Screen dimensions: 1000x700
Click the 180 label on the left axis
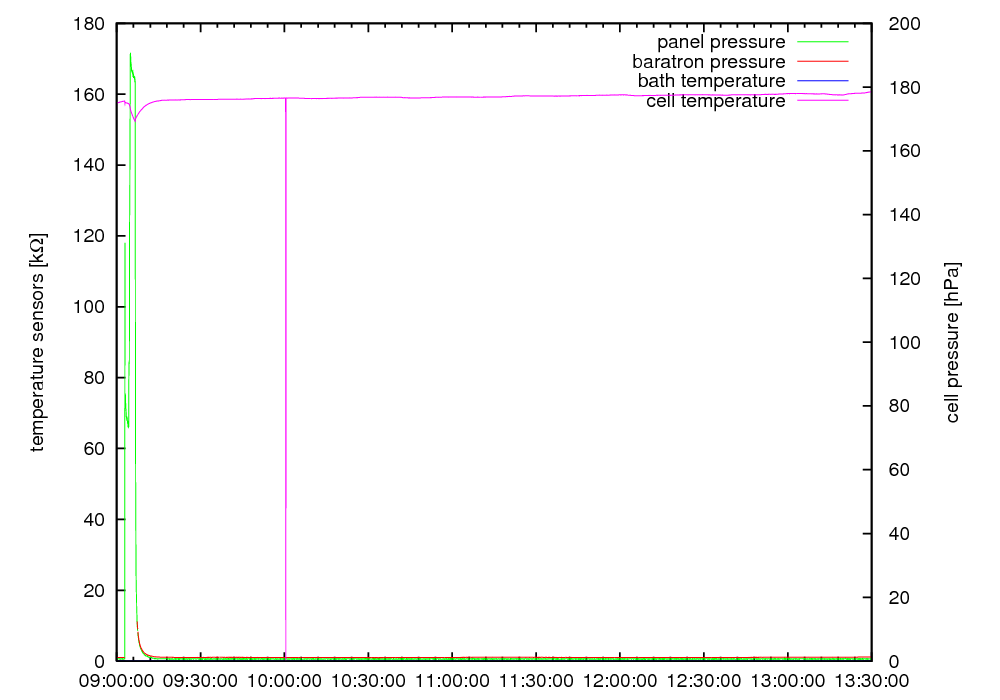[x=90, y=23]
